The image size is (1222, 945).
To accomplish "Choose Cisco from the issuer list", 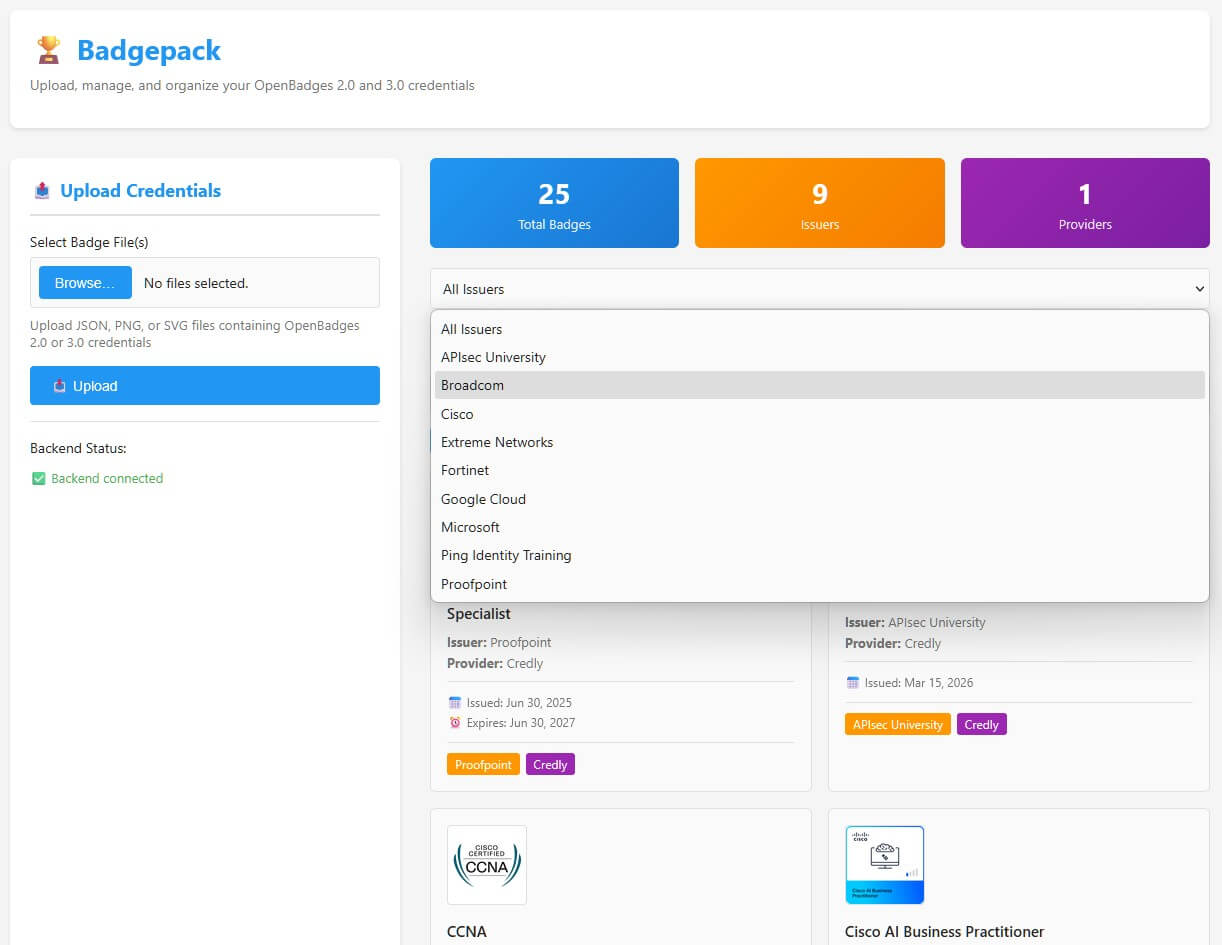I will (x=820, y=414).
